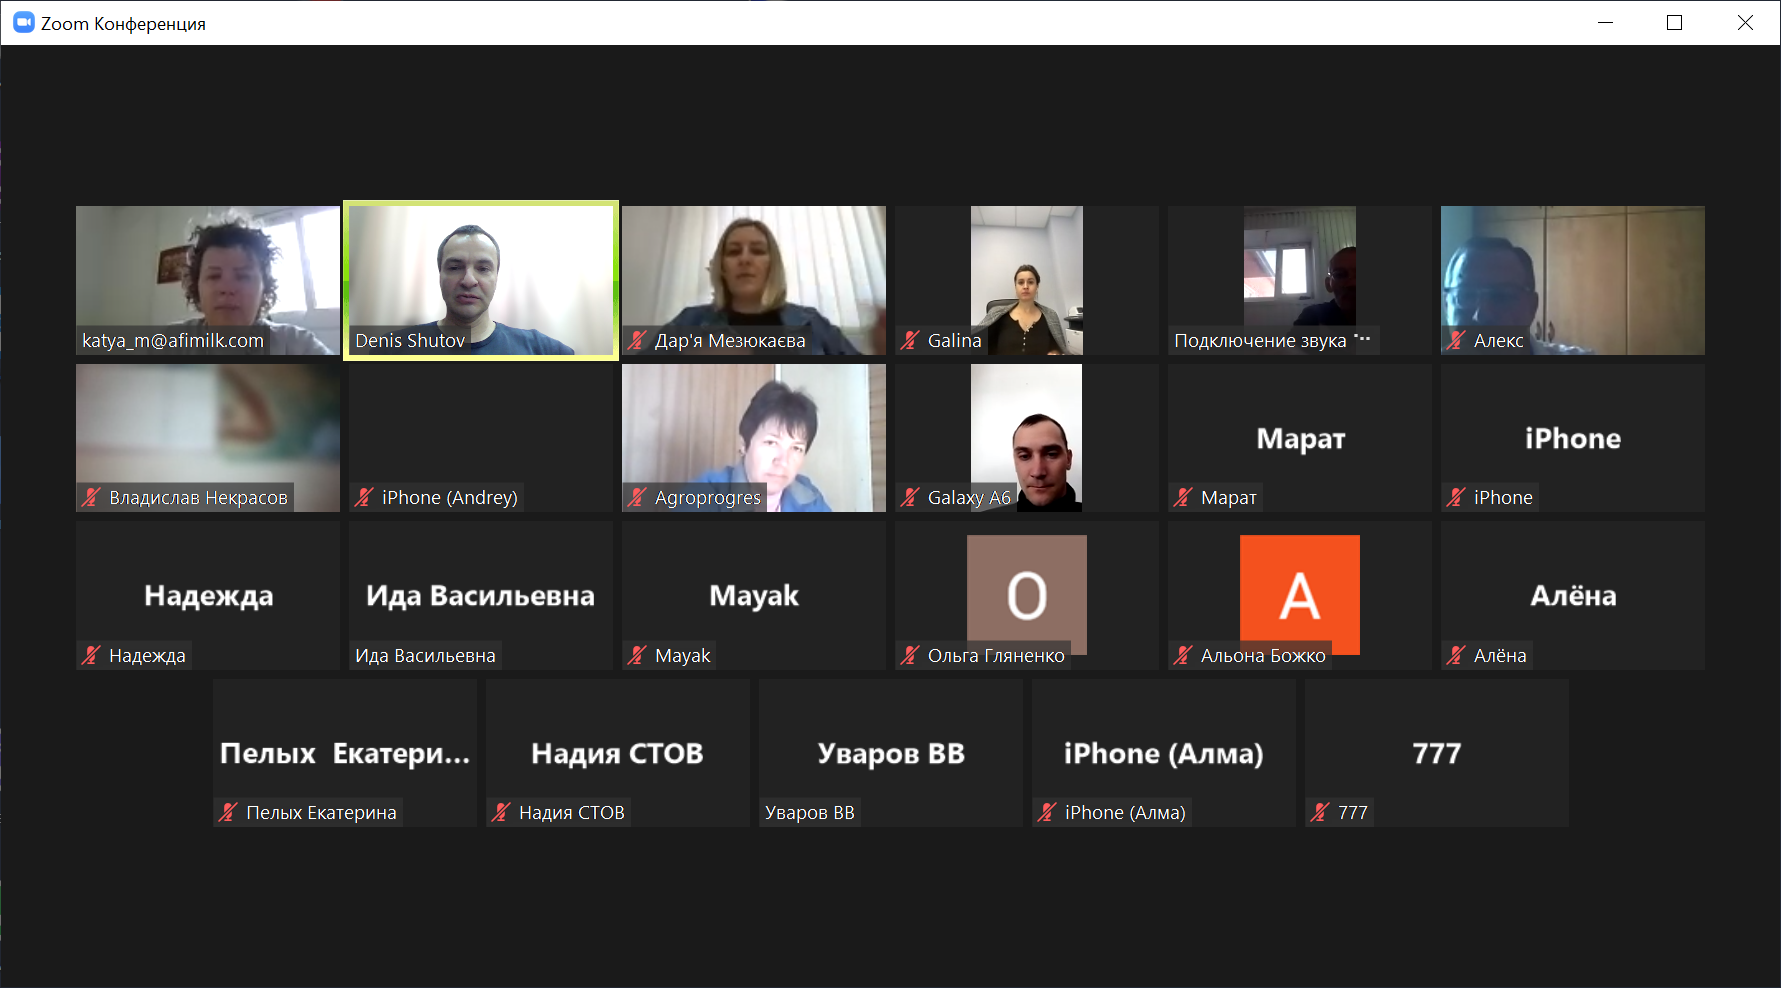Maximize the Zoom Конференция window
The width and height of the screenshot is (1781, 988).
(1675, 22)
